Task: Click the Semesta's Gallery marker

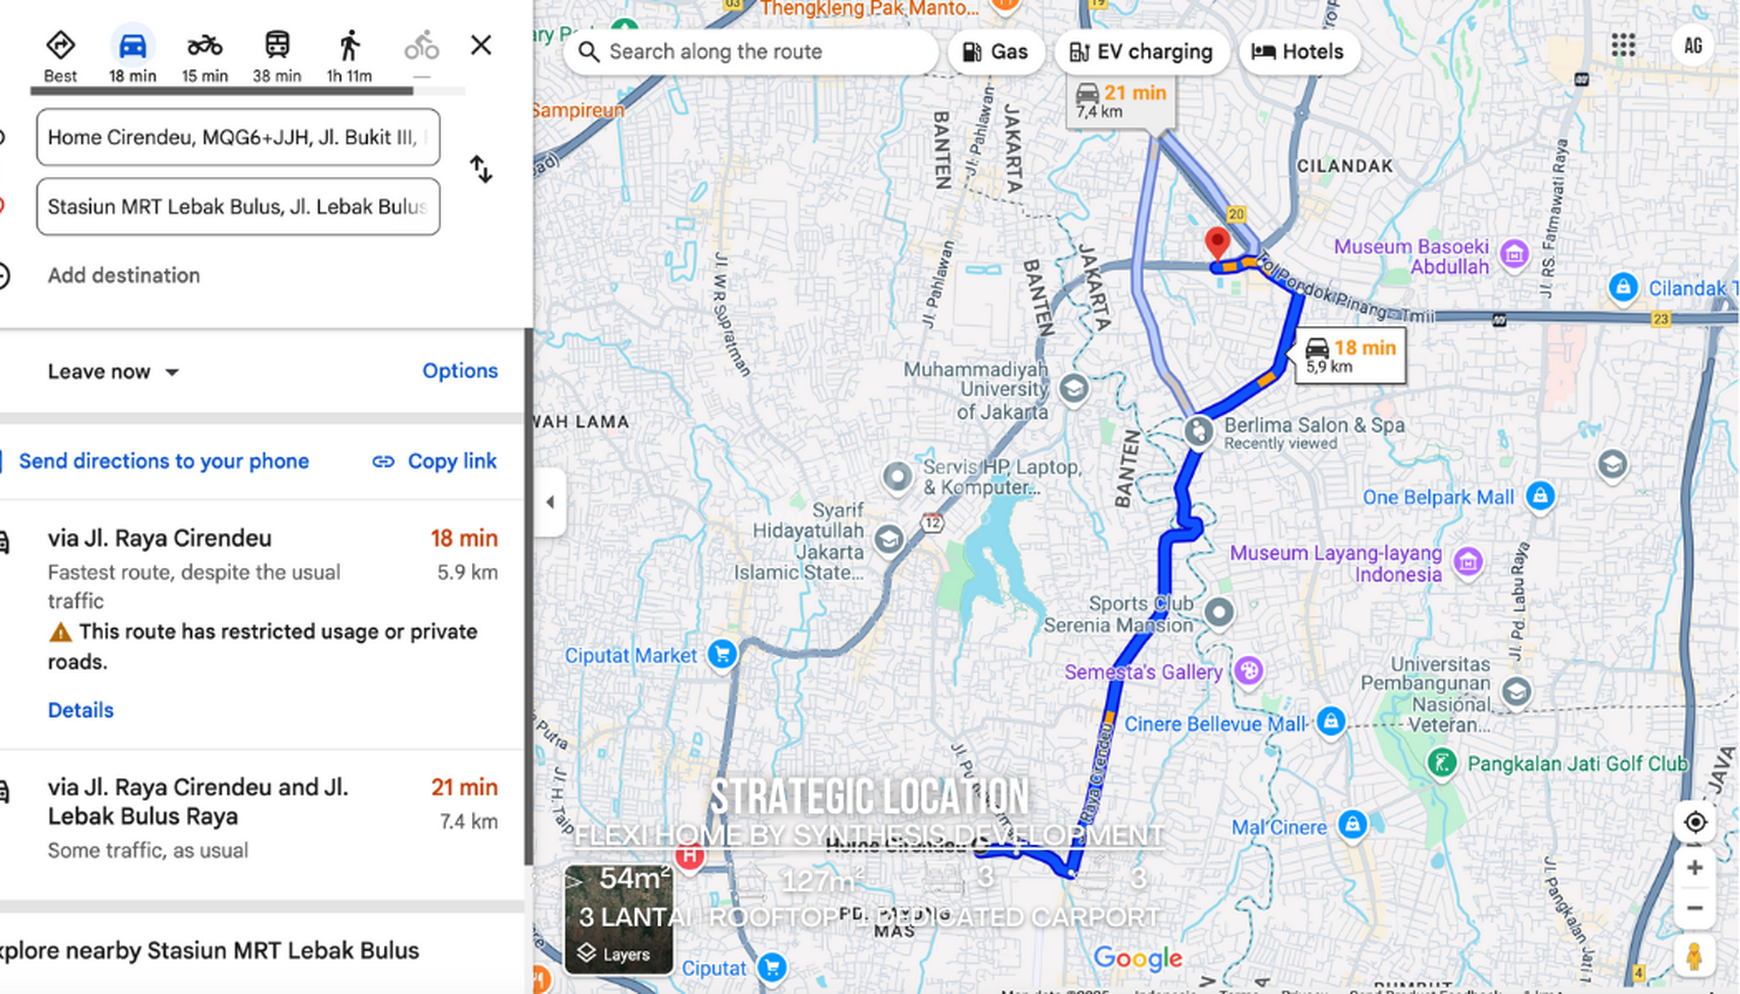Action: click(x=1248, y=671)
